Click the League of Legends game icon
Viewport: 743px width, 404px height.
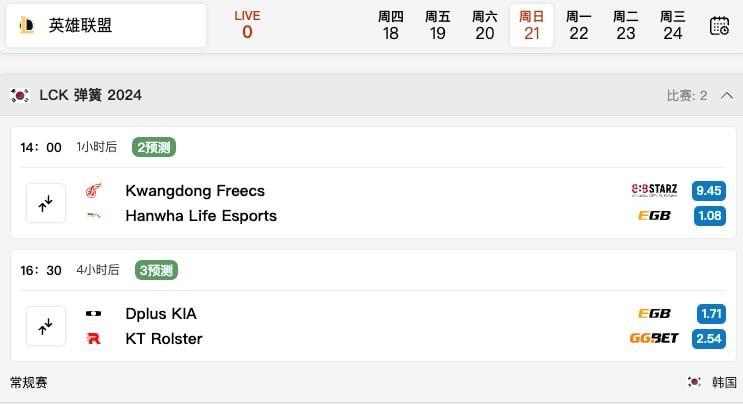click(27, 26)
